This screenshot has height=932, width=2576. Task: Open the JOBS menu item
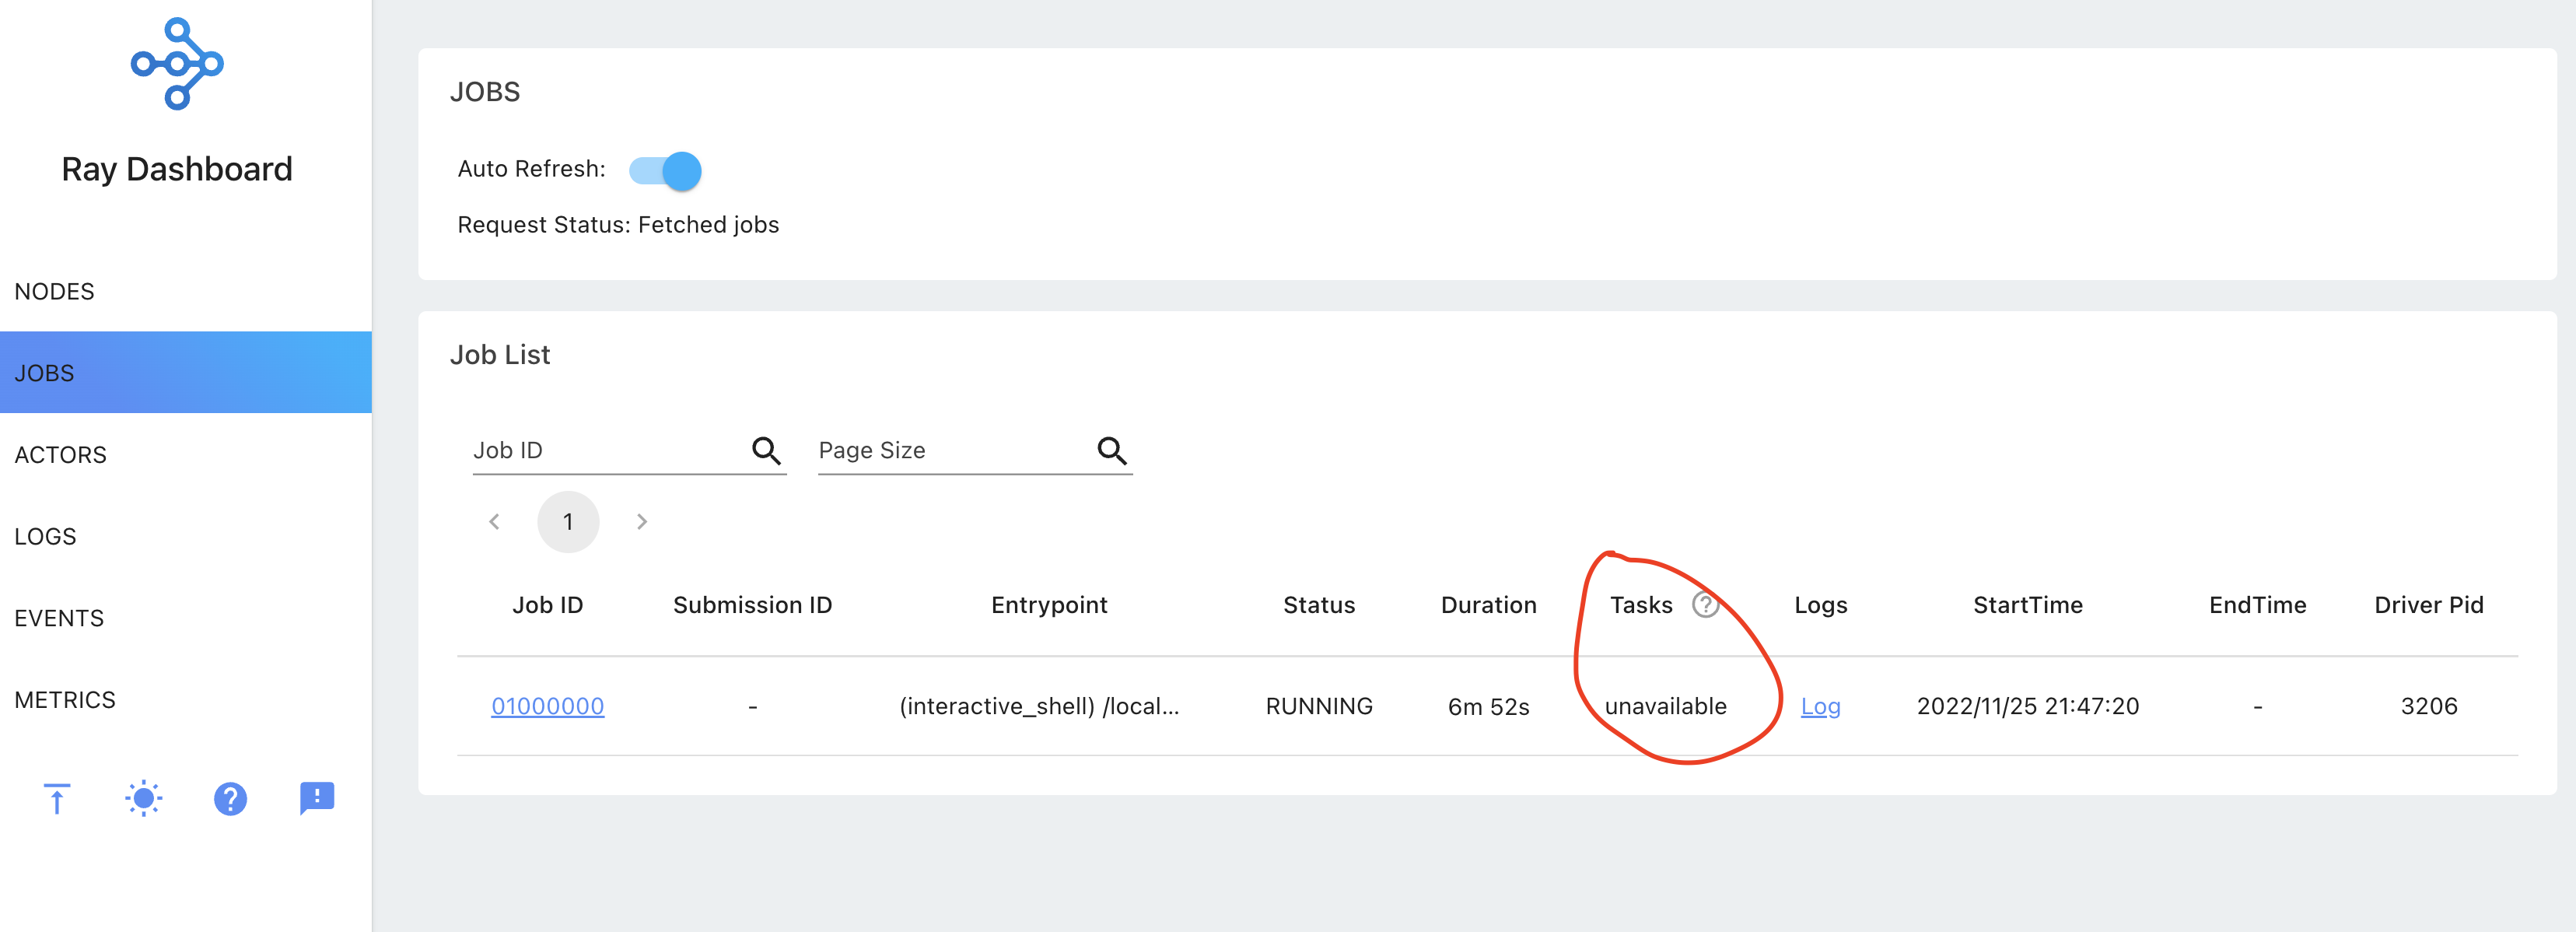click(186, 372)
